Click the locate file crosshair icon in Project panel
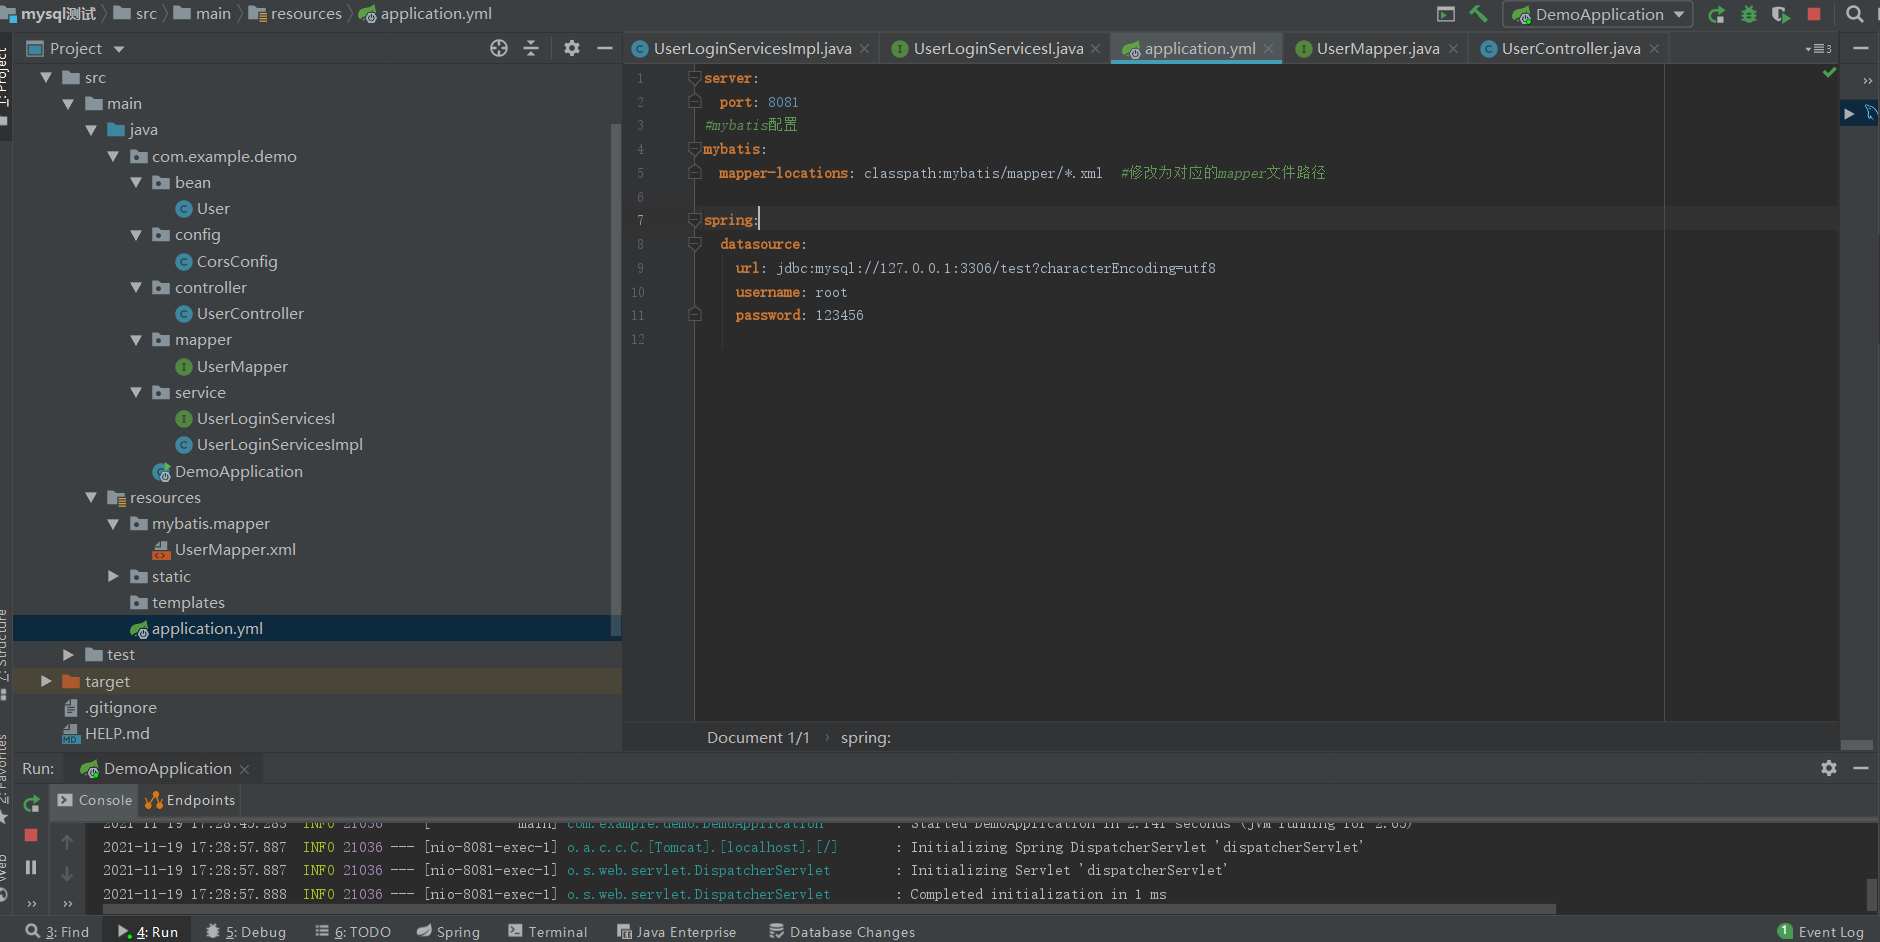 point(499,48)
